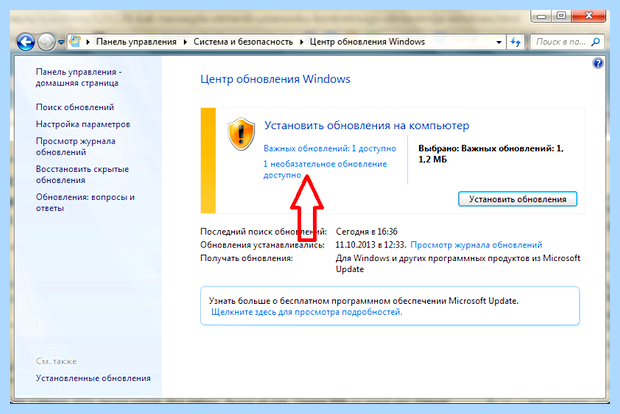Image resolution: width=620 pixels, height=414 pixels.
Task: Open the recent pages dropdown arrow
Action: pos(61,42)
